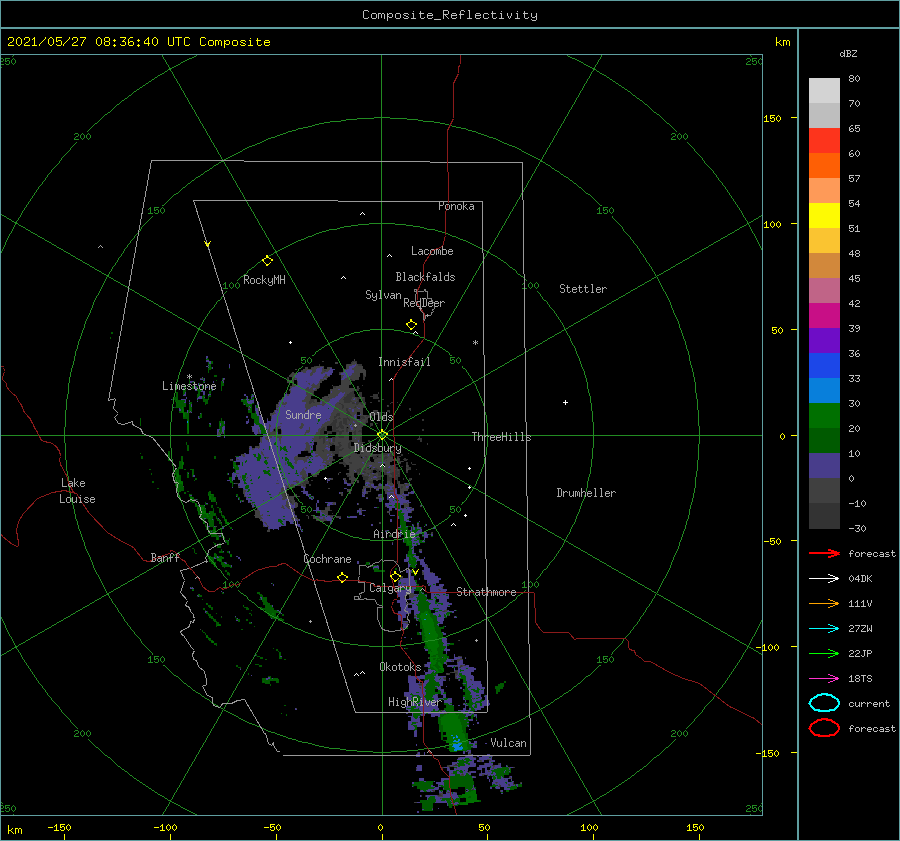This screenshot has width=900, height=841.
Task: Select the yellow 54 dBZ color swatch
Action: (824, 215)
